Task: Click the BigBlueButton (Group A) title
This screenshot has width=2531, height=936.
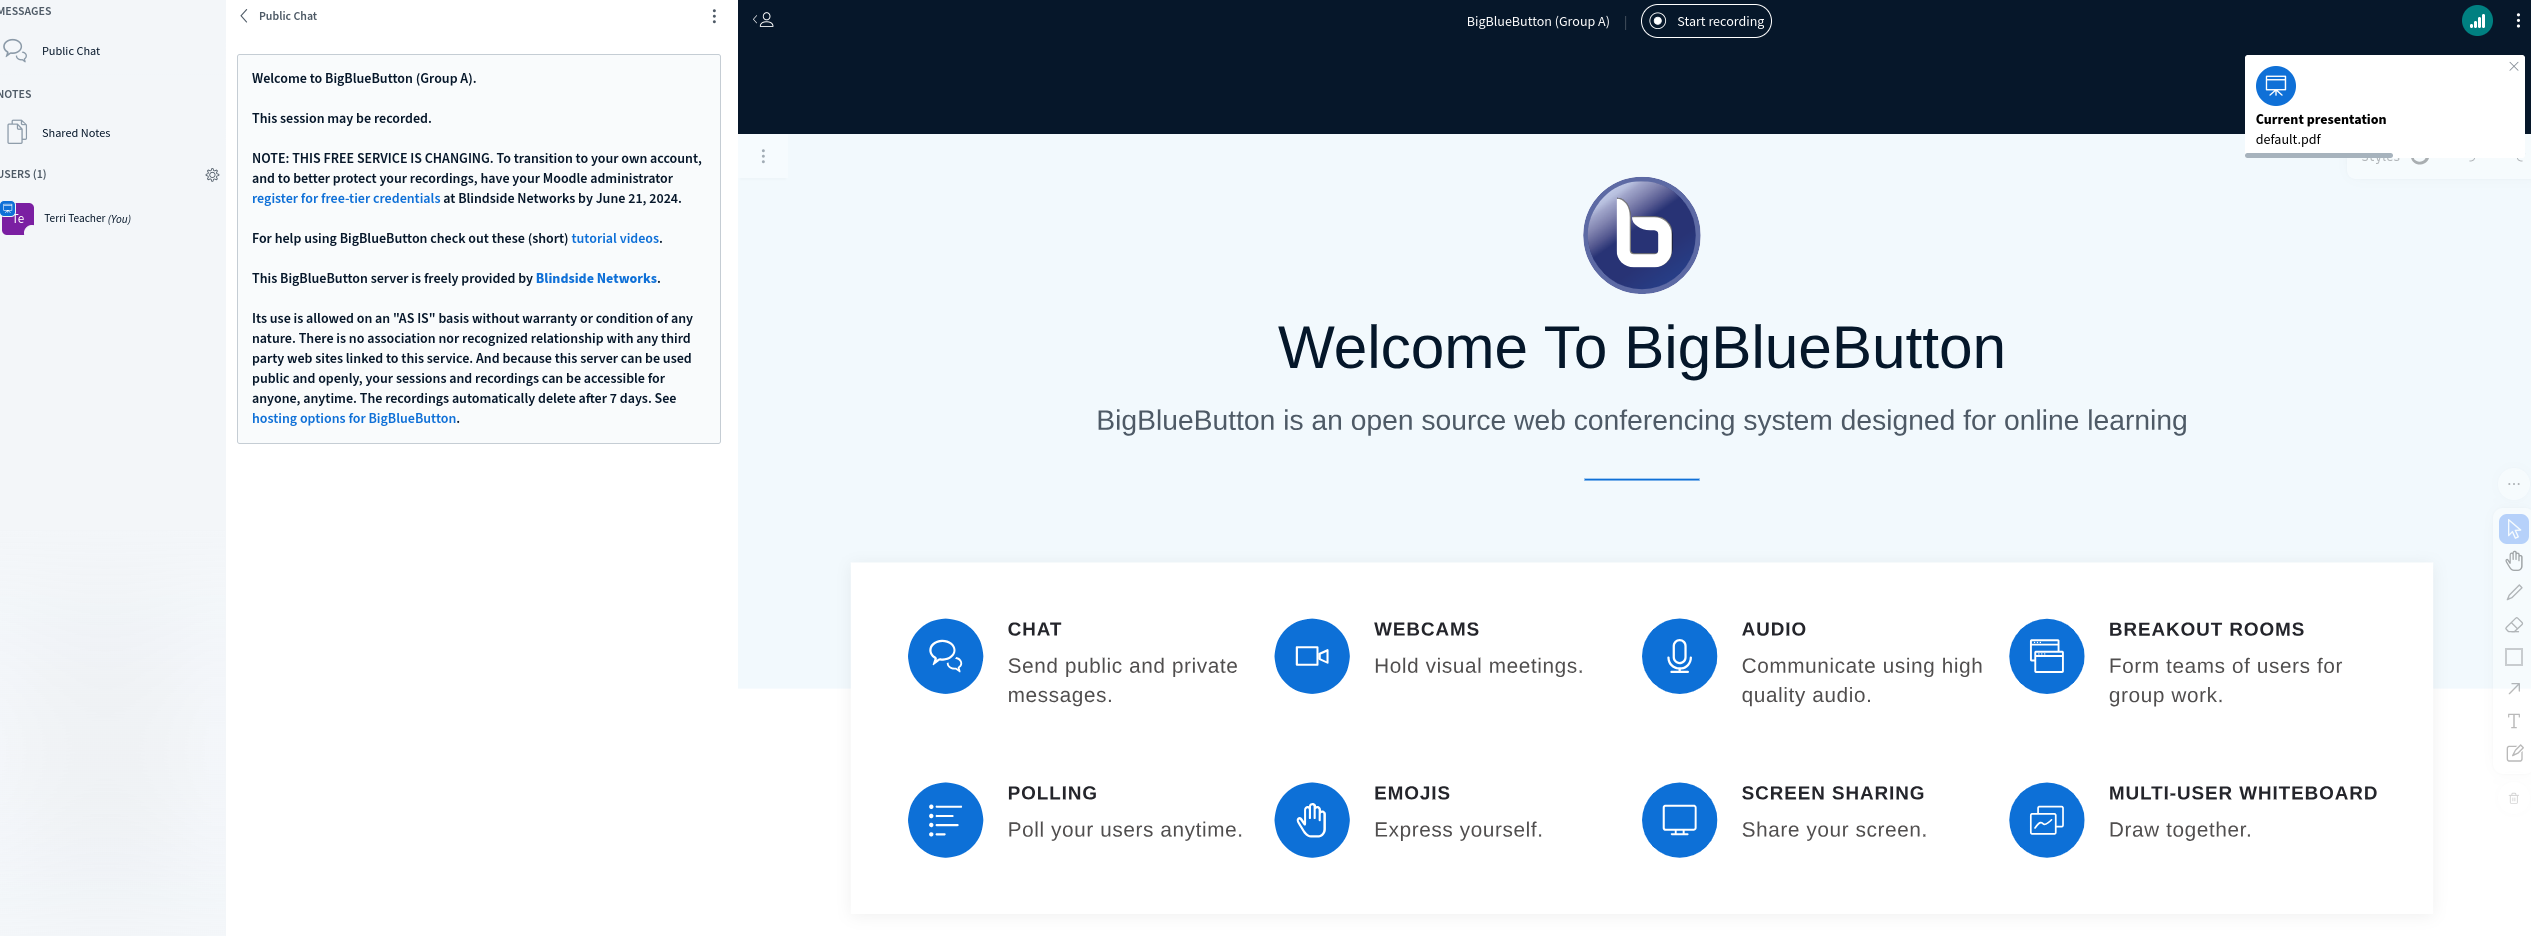Action: coord(1538,21)
